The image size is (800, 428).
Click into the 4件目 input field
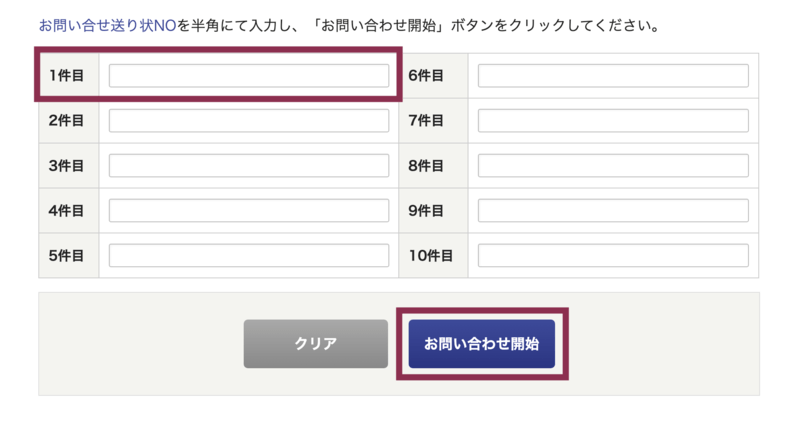(x=248, y=211)
